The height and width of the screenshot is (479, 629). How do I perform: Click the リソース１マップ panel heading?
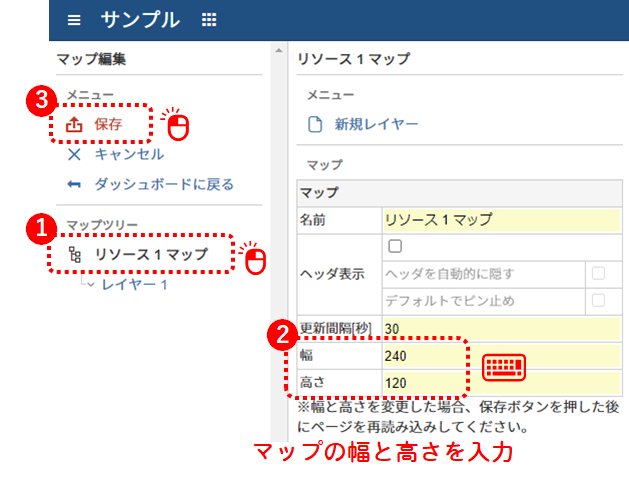pos(353,59)
